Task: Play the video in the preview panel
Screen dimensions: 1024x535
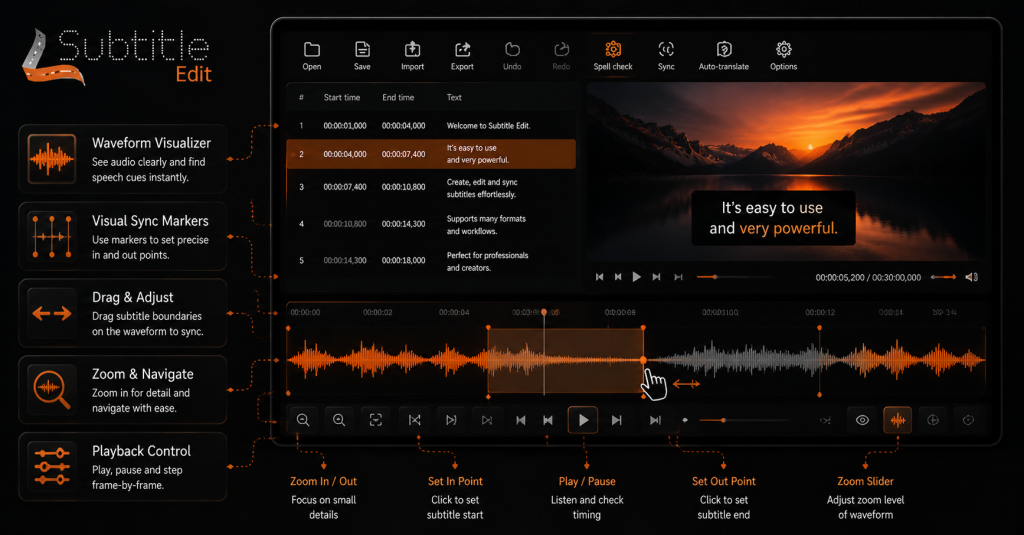Action: (x=637, y=277)
